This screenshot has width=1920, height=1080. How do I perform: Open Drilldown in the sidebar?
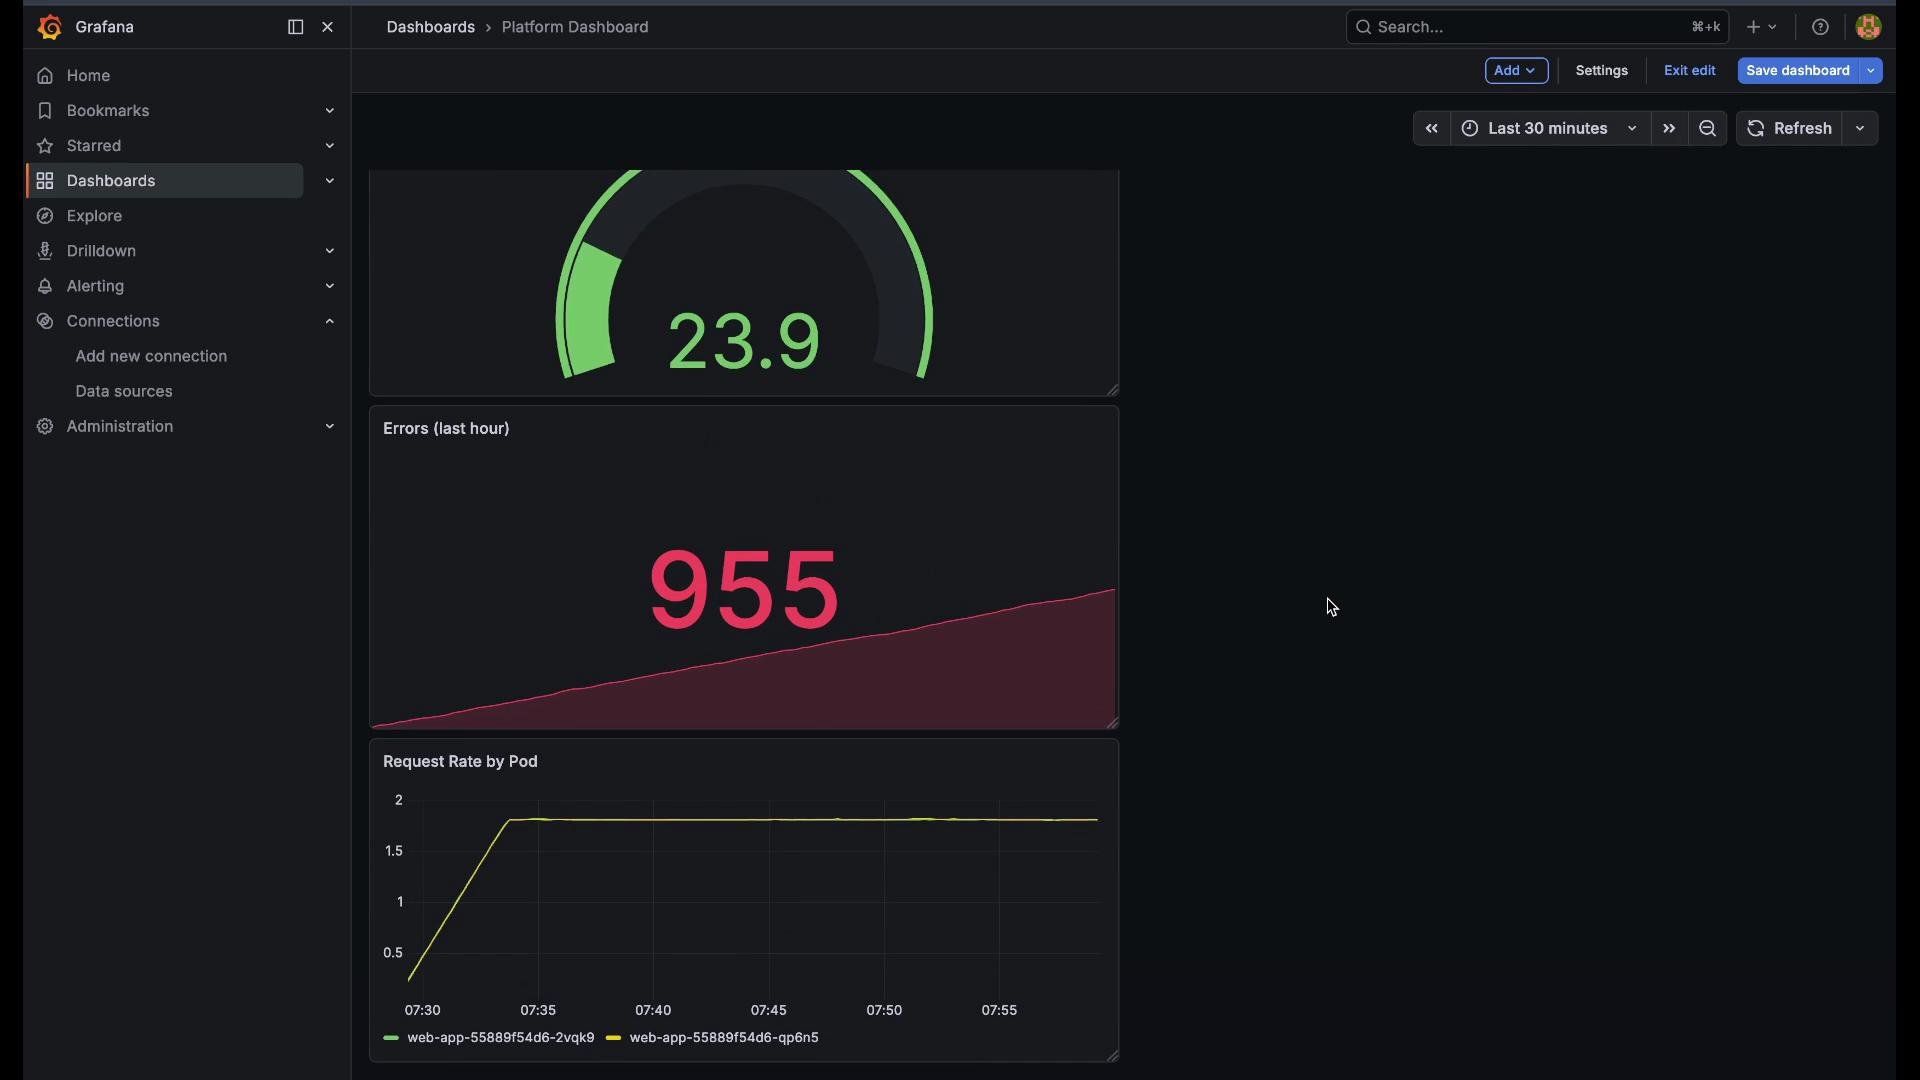click(101, 251)
